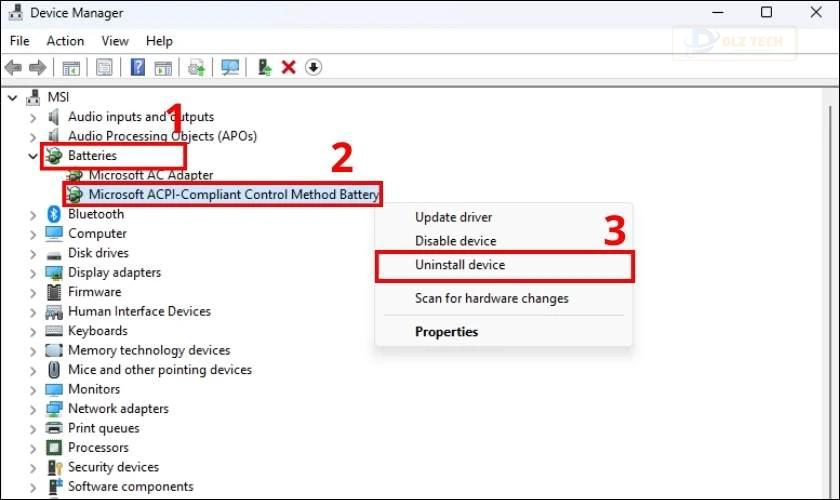Click the red X Uninstall device icon
The width and height of the screenshot is (840, 500).
(288, 68)
